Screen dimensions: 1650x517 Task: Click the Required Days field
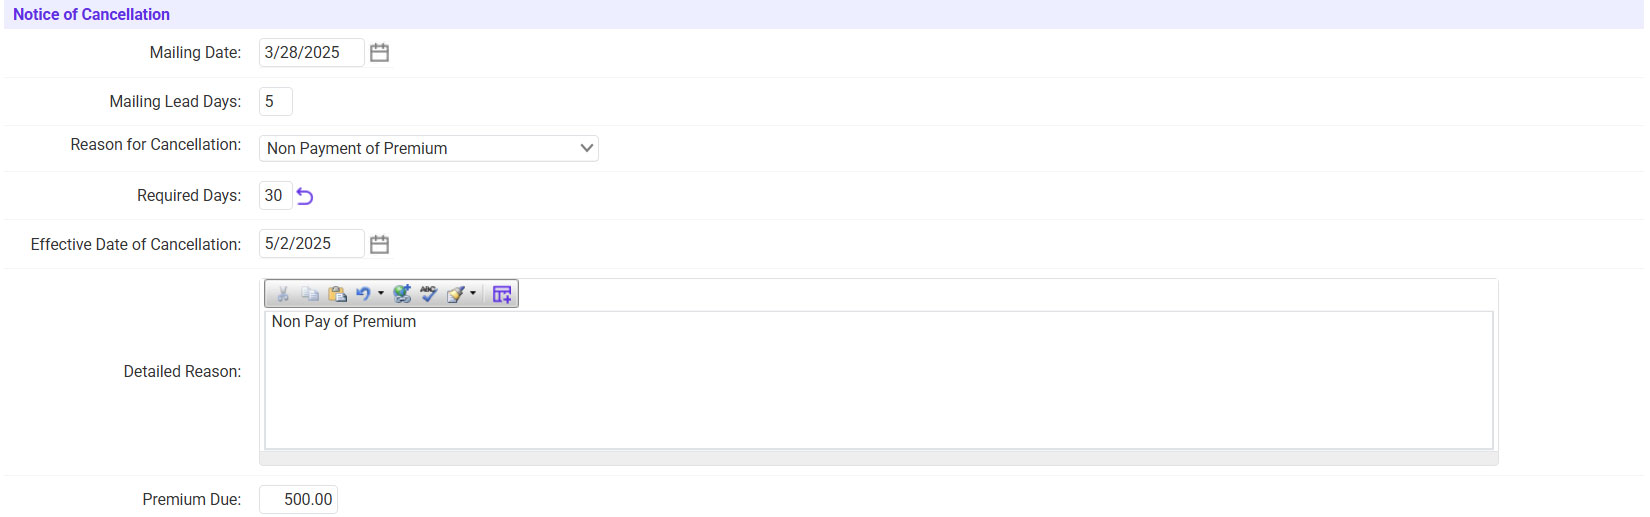[275, 196]
